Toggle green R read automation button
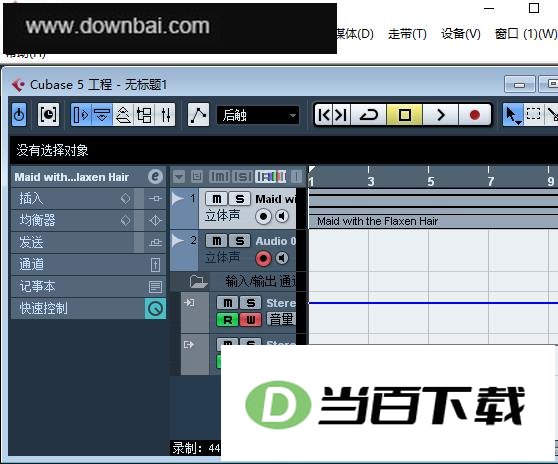This screenshot has width=558, height=464. [x=227, y=320]
